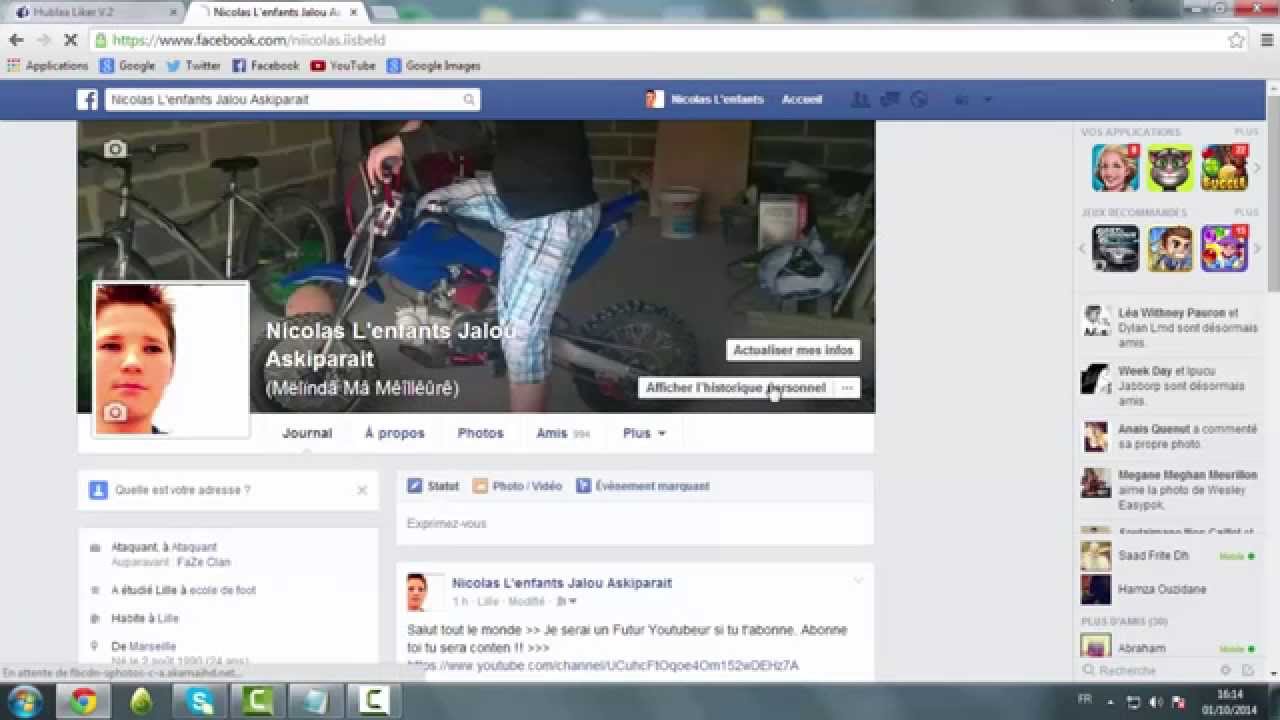The height and width of the screenshot is (720, 1280).
Task: Open the Chrome menu icon
Action: click(1265, 40)
